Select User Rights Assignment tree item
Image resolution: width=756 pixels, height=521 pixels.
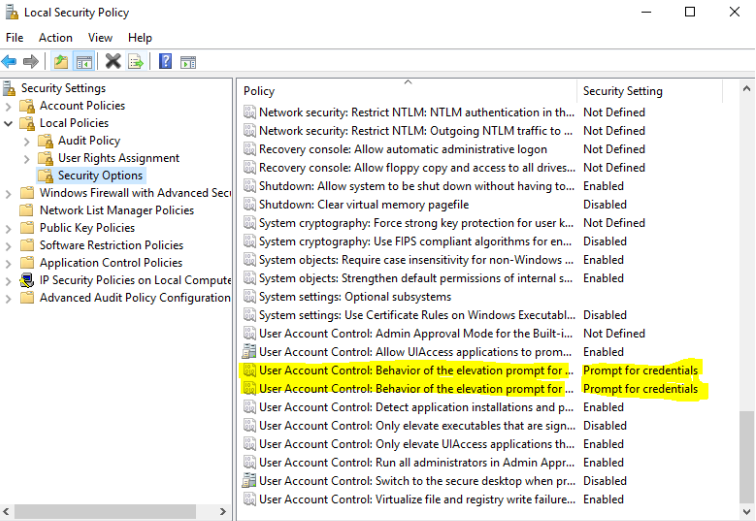119,158
